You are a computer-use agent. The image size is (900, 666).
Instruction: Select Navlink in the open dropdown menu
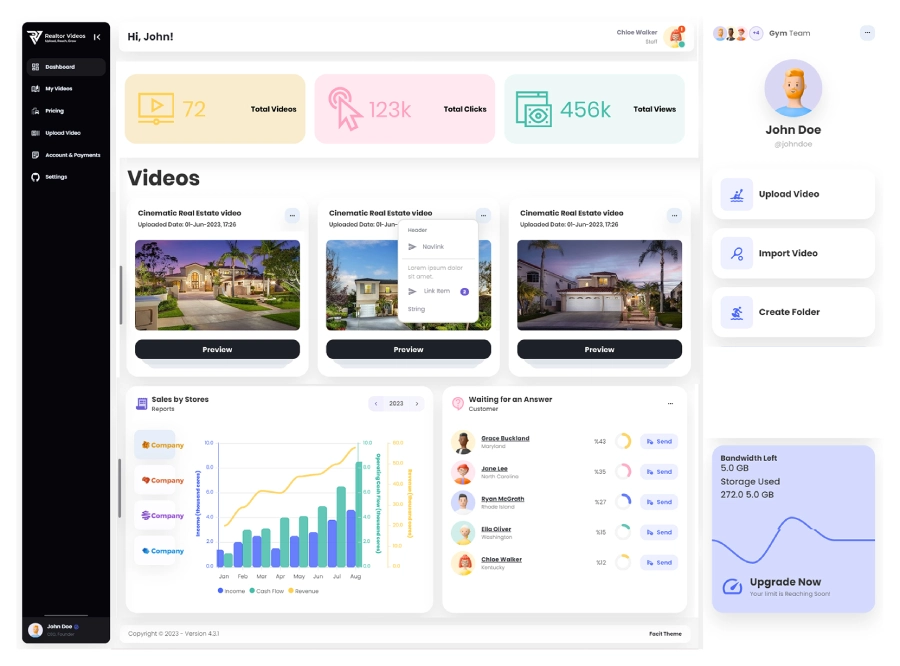pyautogui.click(x=433, y=247)
